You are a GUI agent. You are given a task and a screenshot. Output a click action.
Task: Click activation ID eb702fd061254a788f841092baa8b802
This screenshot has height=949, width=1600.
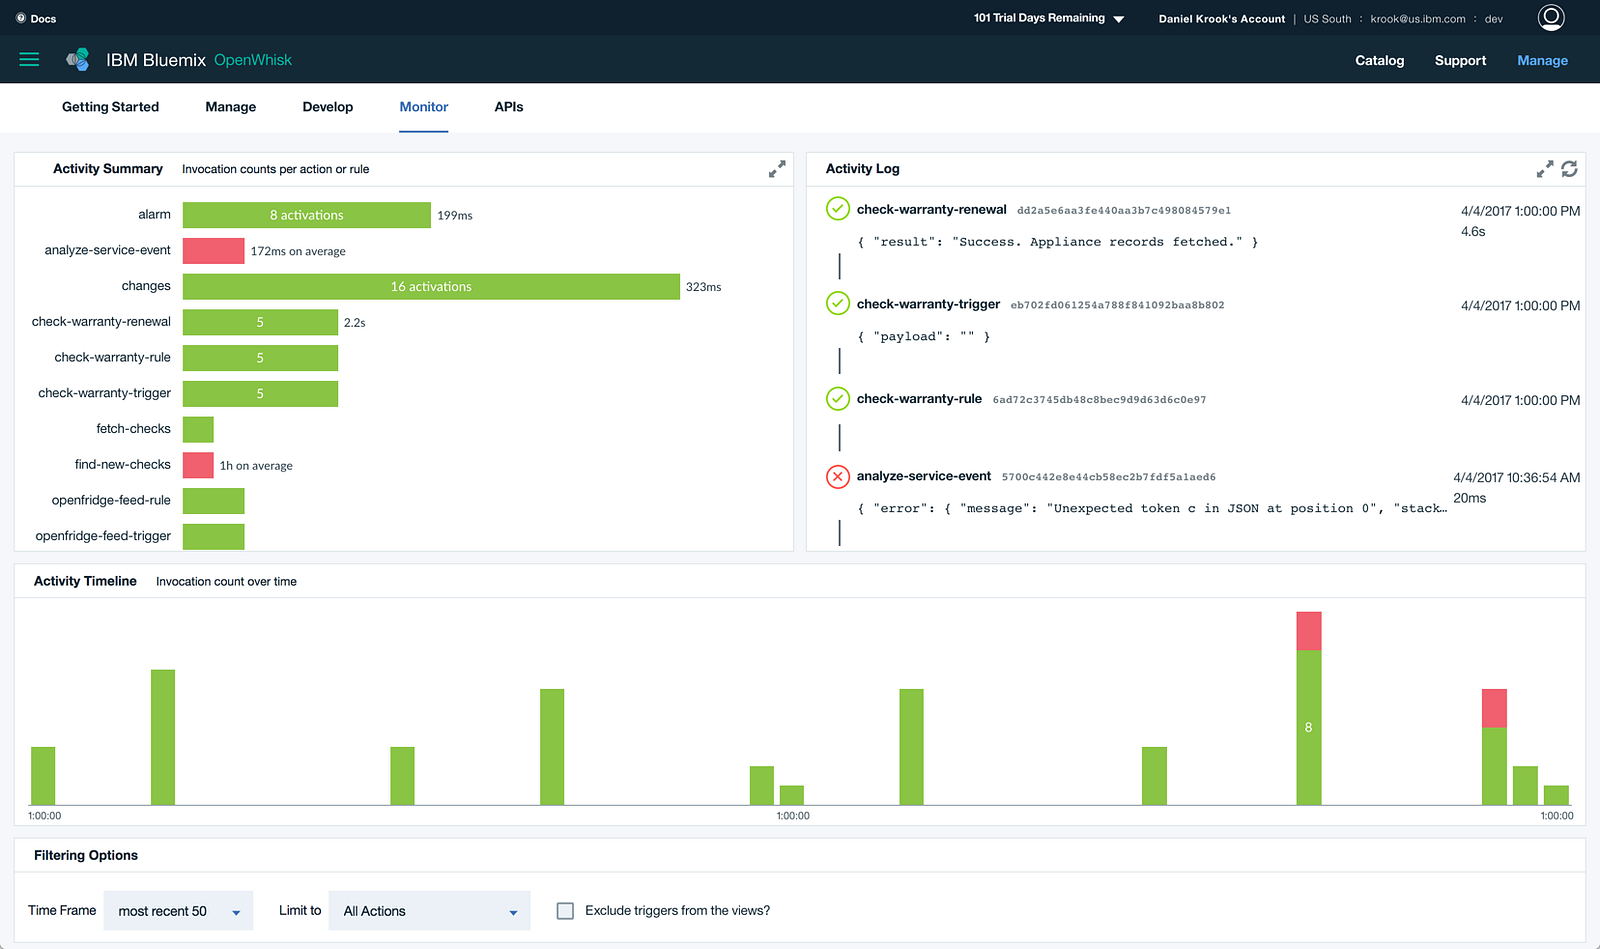point(1117,305)
